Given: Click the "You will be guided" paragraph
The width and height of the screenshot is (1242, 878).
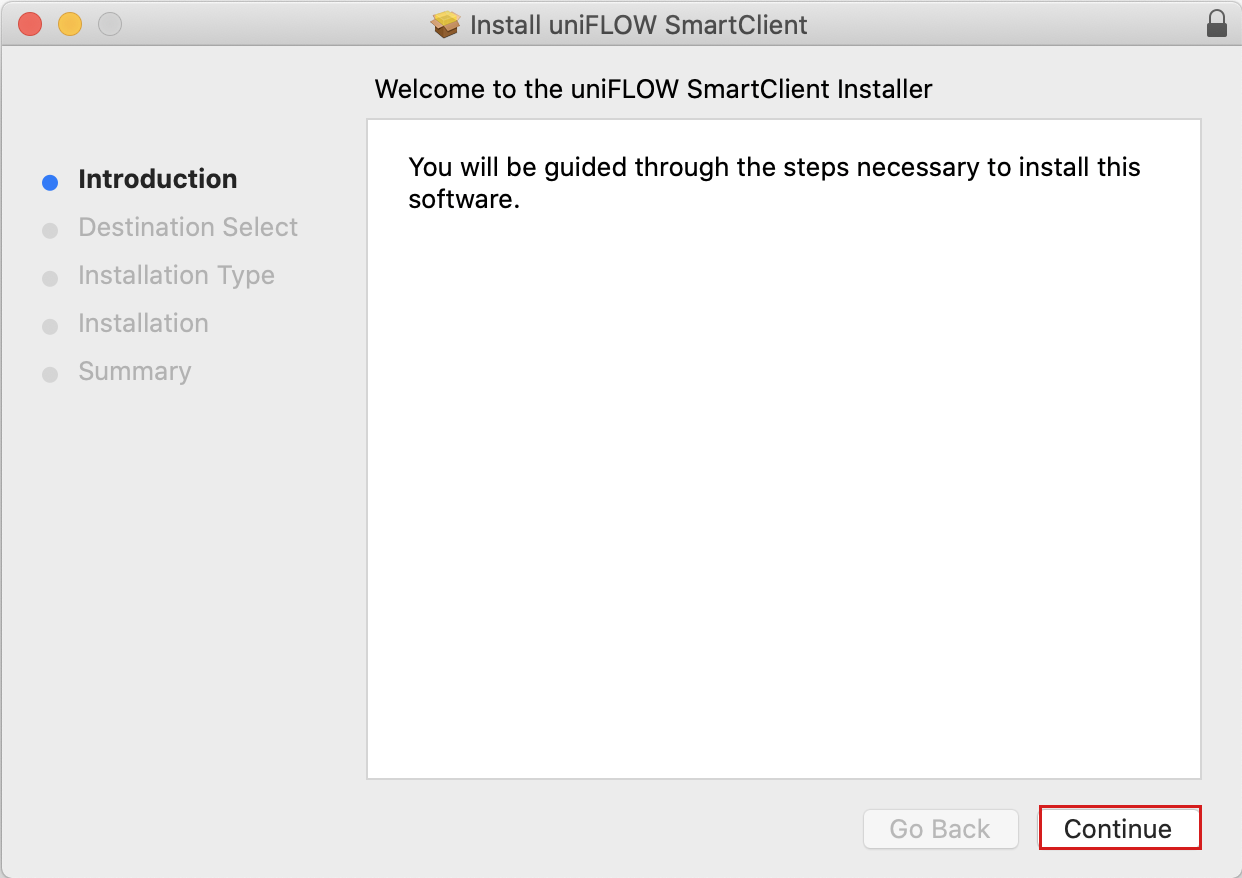Looking at the screenshot, I should (774, 182).
